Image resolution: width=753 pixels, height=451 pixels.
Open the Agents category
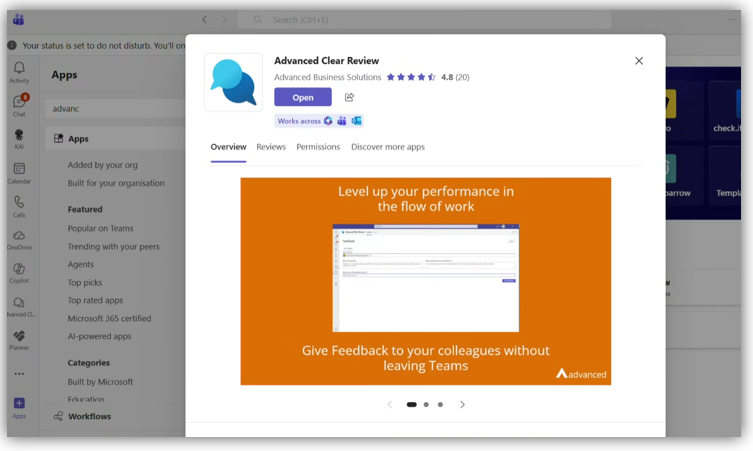click(81, 264)
